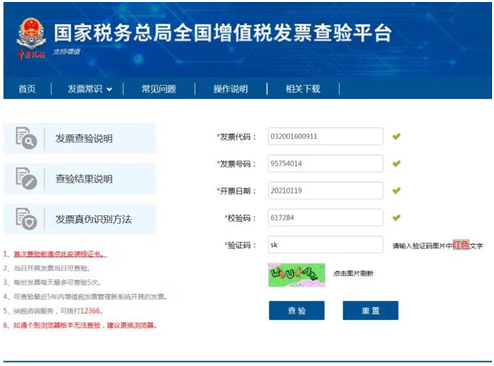Click the platform title 国家税务总局全国增值税发票查验平台

pyautogui.click(x=223, y=33)
